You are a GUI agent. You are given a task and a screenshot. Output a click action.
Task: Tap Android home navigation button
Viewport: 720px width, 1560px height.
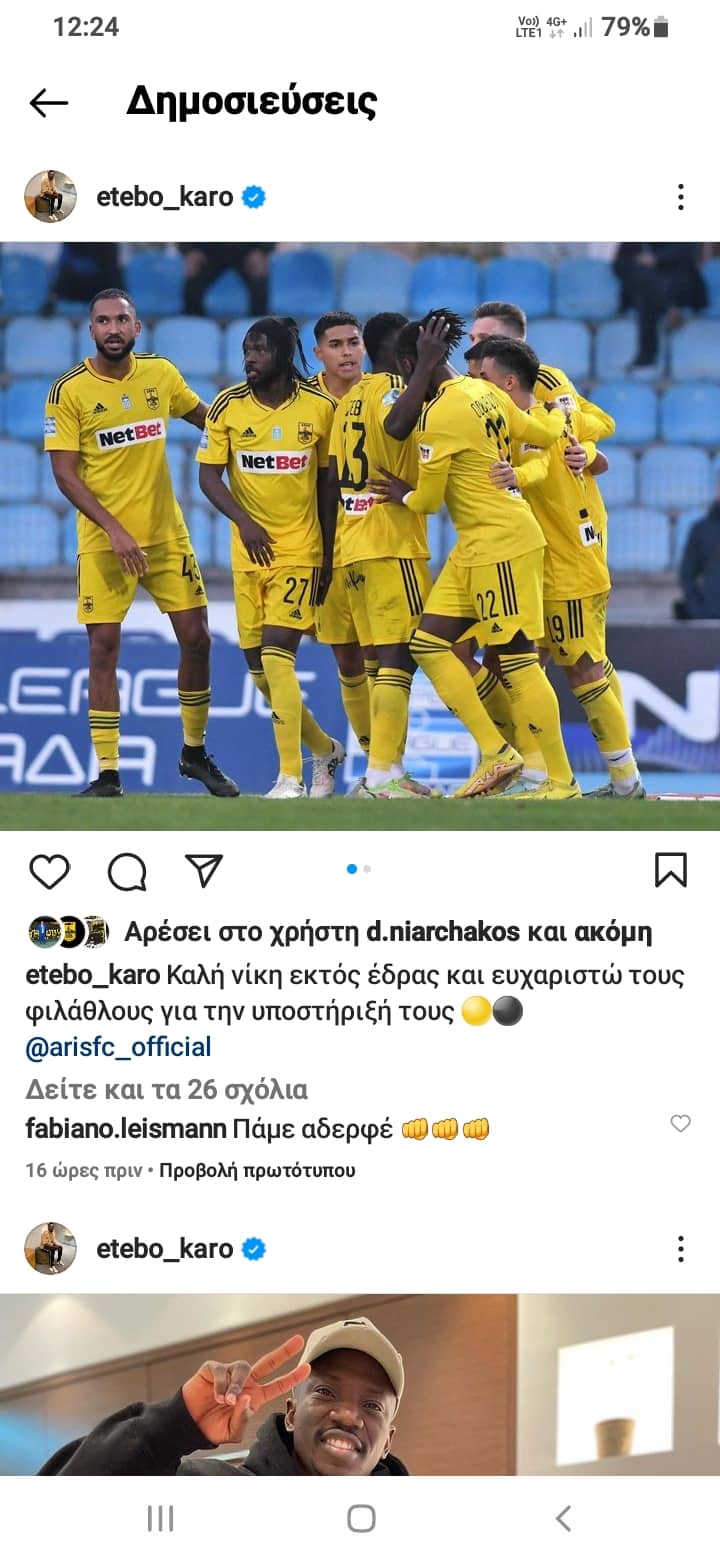(361, 1519)
